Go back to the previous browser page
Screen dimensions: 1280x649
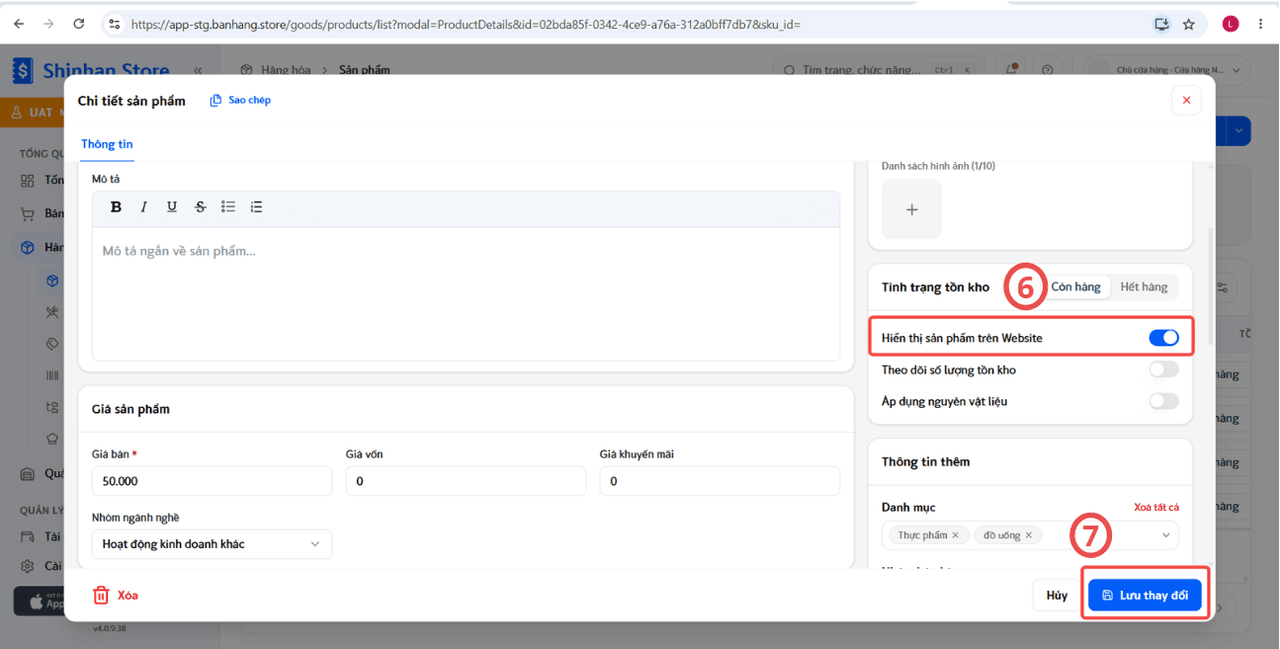(19, 24)
